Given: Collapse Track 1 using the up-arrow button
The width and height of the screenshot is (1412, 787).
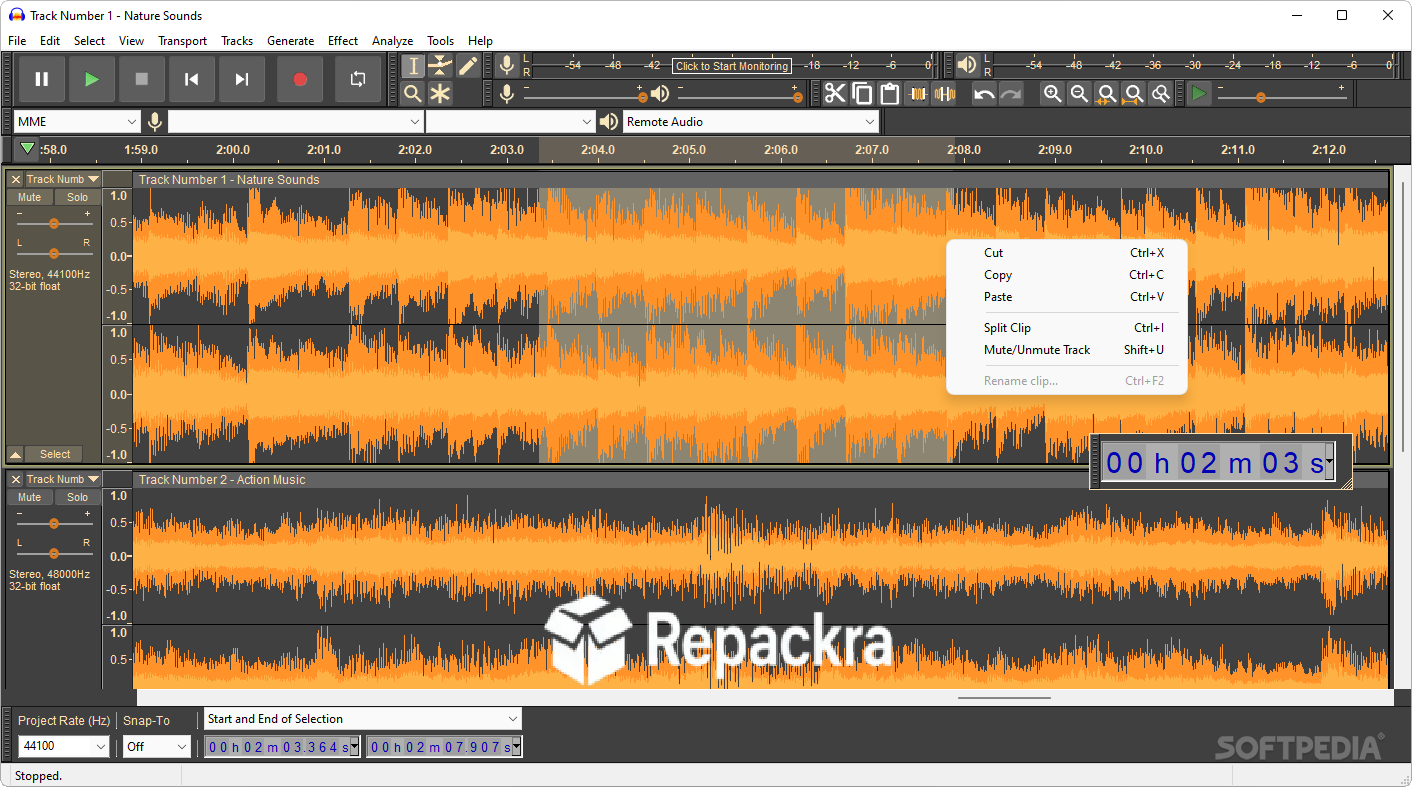Looking at the screenshot, I should (x=15, y=454).
